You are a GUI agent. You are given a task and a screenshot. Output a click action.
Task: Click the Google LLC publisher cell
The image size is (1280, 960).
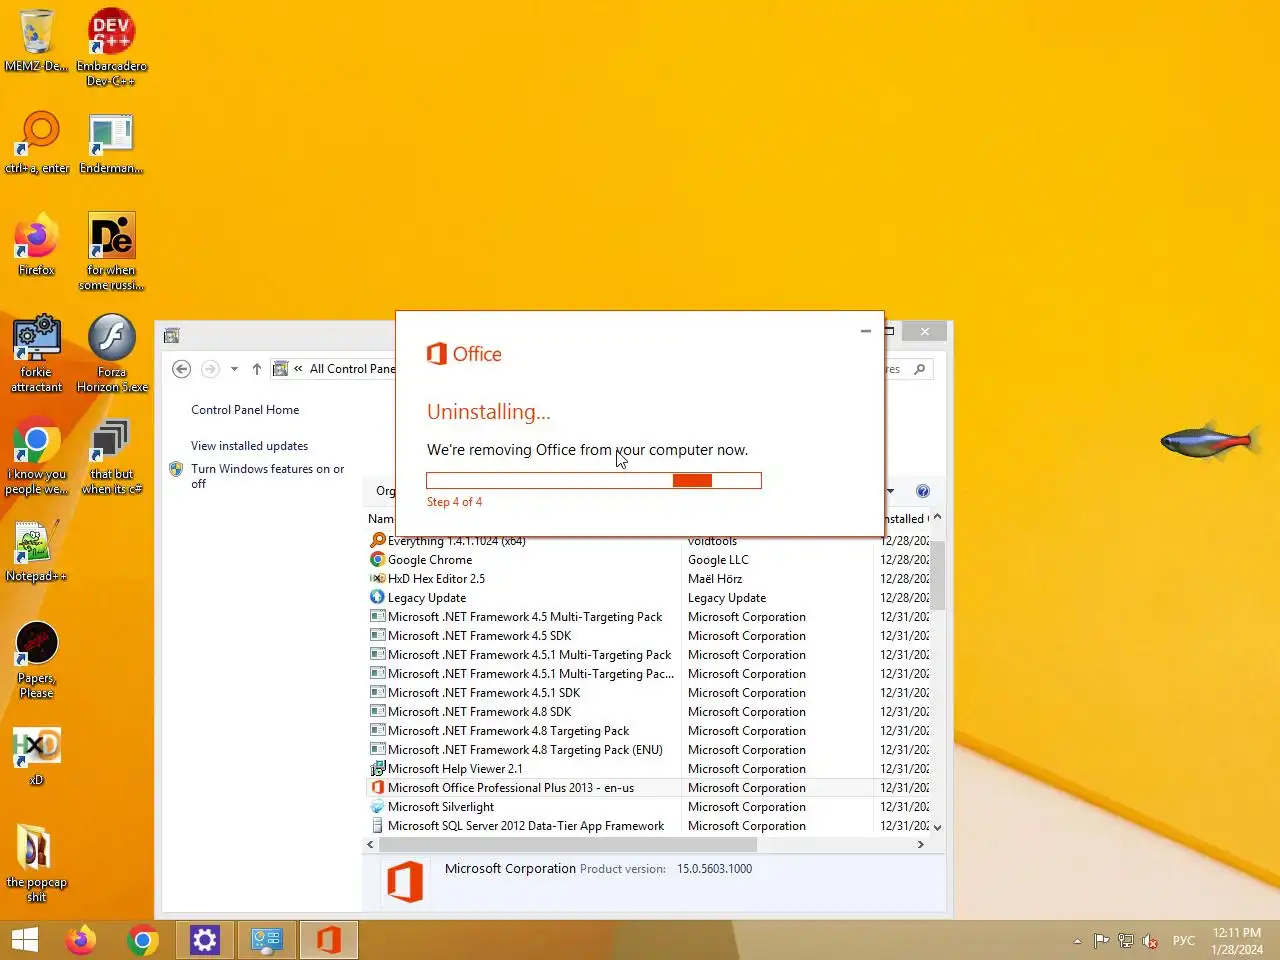pyautogui.click(x=718, y=560)
